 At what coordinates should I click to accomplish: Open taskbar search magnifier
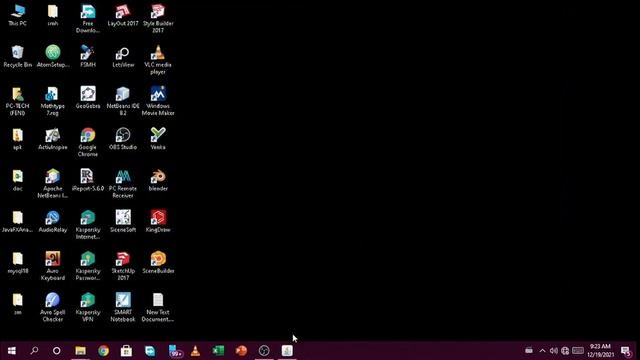click(x=34, y=351)
